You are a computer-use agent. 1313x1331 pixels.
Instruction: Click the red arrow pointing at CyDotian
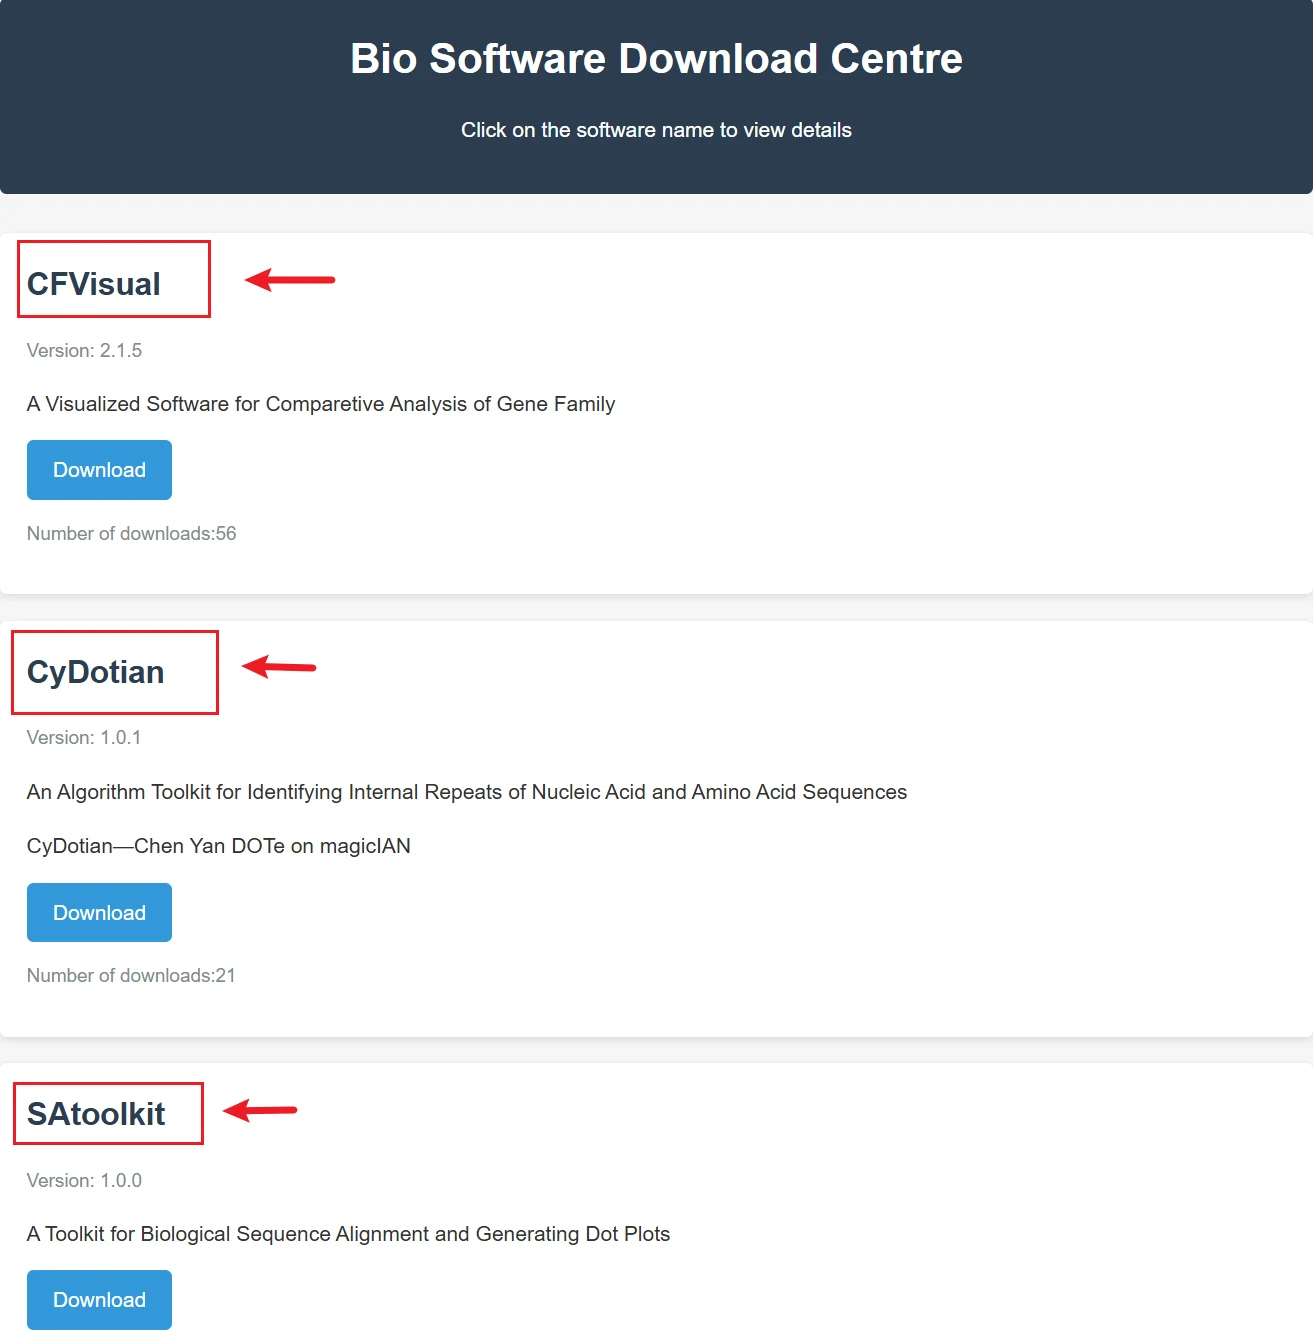[280, 666]
